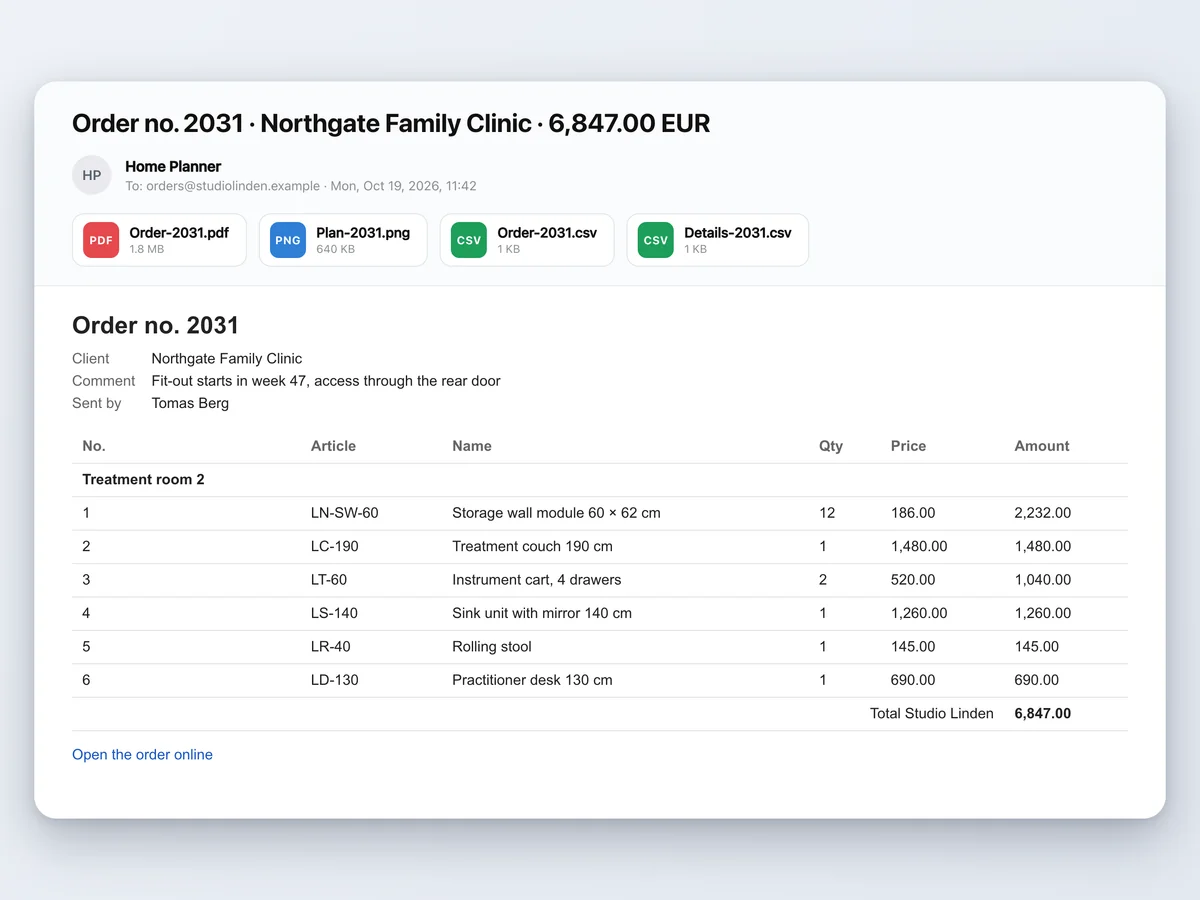The height and width of the screenshot is (900, 1200).
Task: Click the HP sender avatar
Action: pos(92,175)
